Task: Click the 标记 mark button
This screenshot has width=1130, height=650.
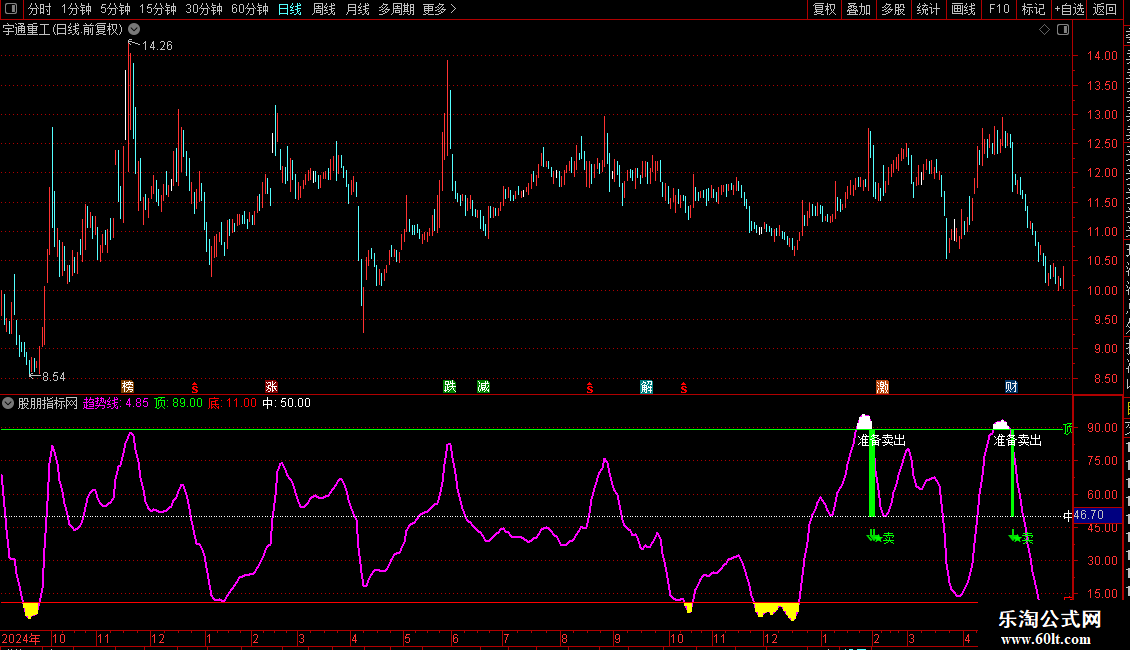Action: pos(1033,9)
